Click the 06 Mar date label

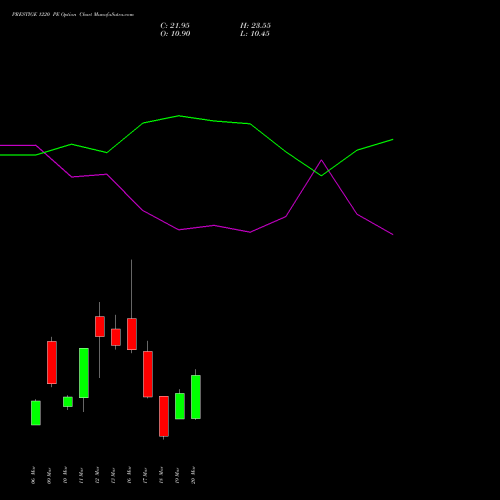pos(33,475)
